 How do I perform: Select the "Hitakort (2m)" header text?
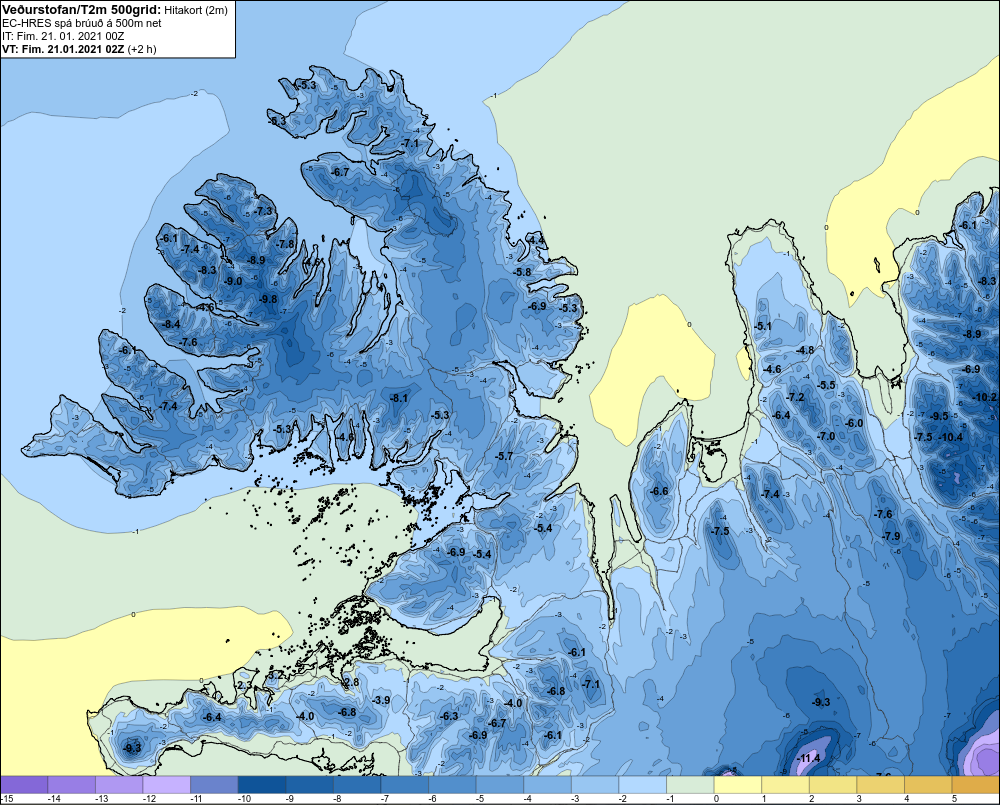coord(196,10)
